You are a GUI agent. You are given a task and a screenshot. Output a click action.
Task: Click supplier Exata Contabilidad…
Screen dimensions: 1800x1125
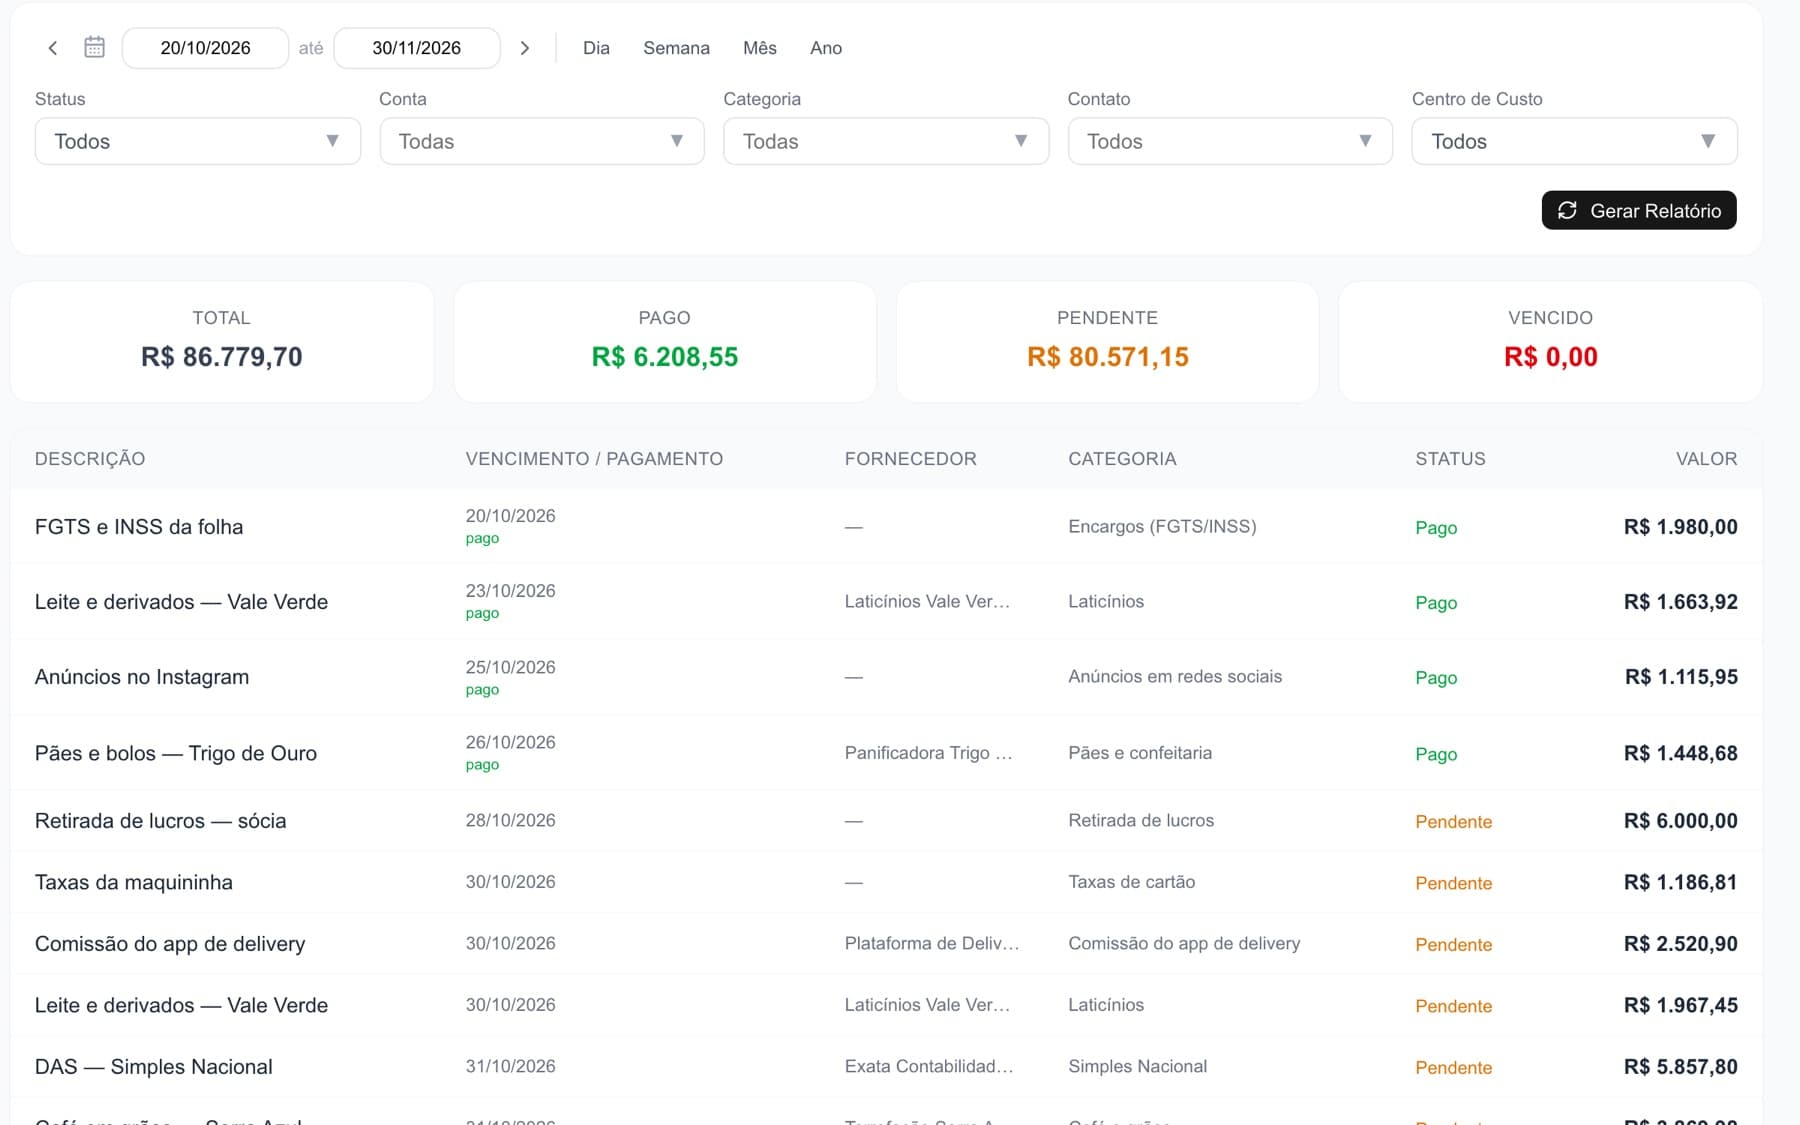(929, 1067)
